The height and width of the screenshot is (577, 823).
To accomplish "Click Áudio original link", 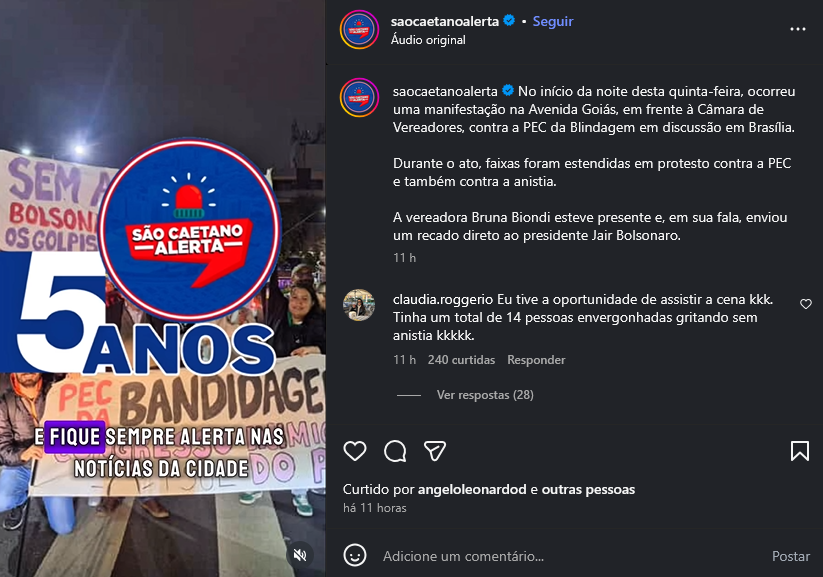I will click(x=428, y=40).
